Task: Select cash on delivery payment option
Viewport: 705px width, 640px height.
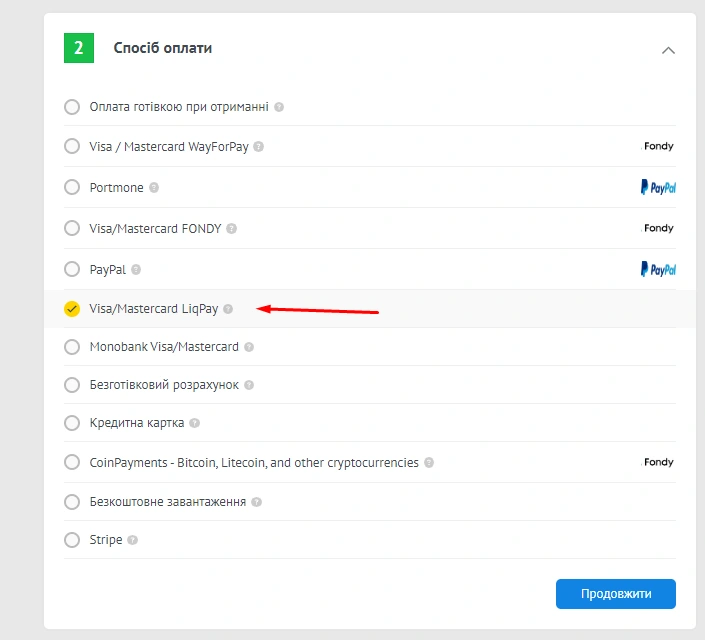Action: (72, 107)
